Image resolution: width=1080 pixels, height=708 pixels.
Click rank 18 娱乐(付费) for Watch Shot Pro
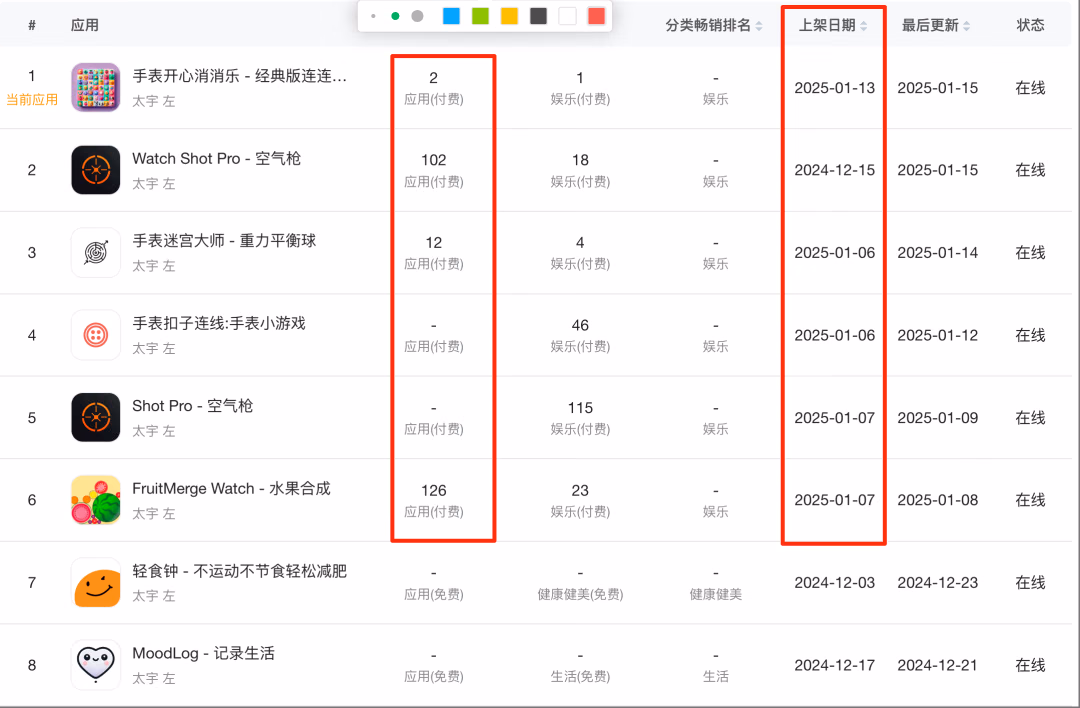tap(580, 170)
